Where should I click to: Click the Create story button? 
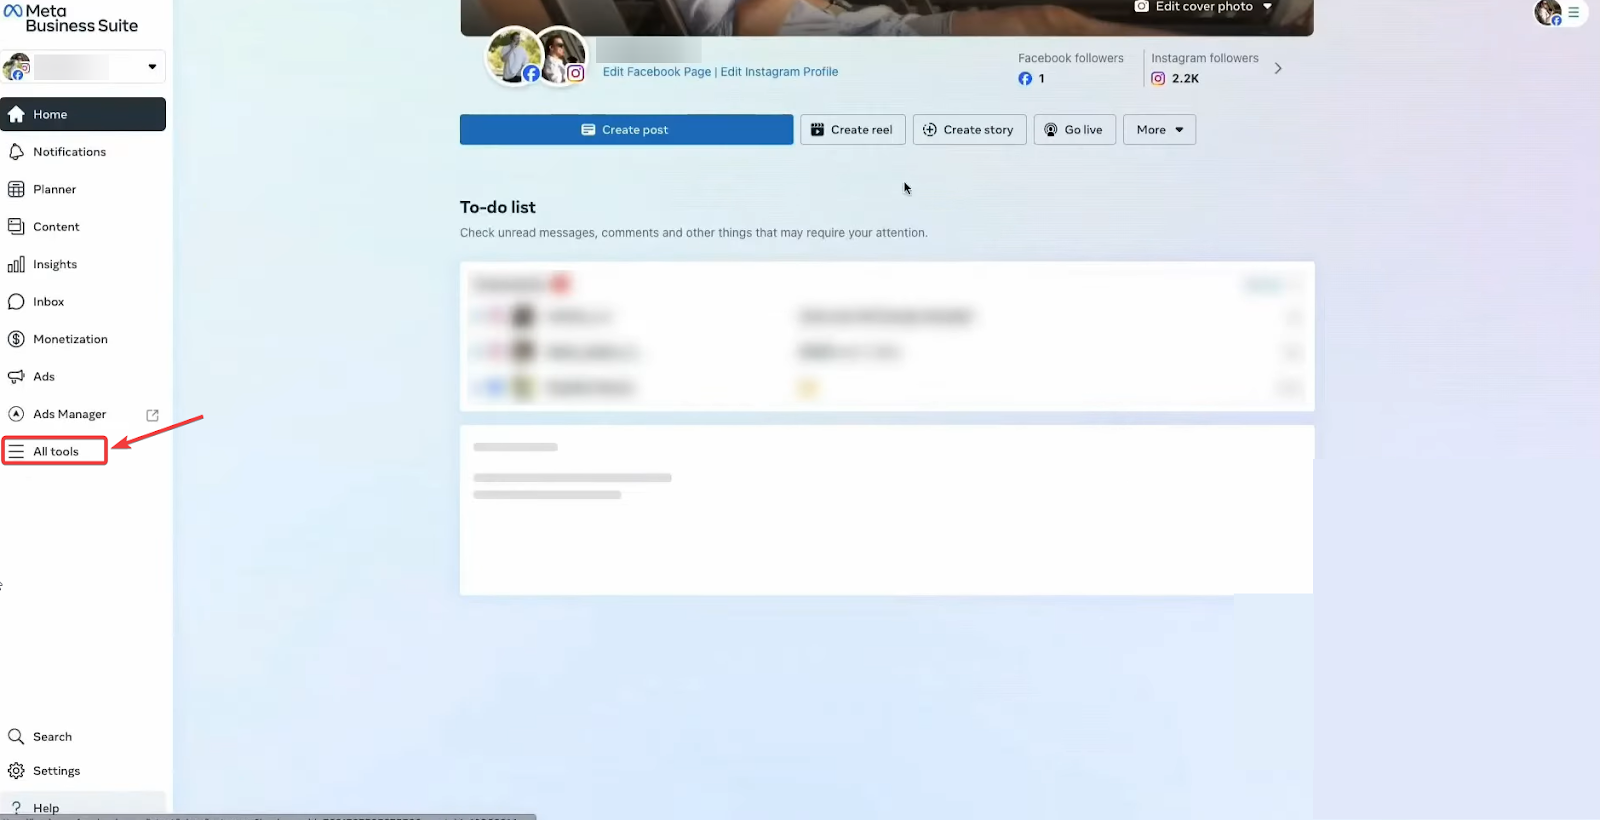point(969,130)
